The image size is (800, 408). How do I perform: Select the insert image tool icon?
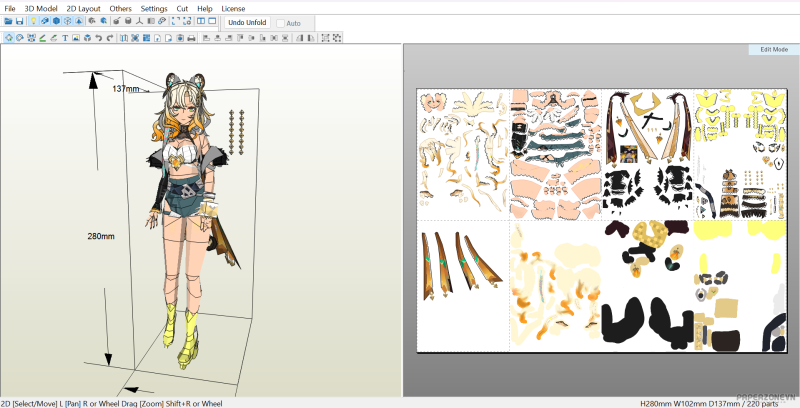(x=76, y=38)
